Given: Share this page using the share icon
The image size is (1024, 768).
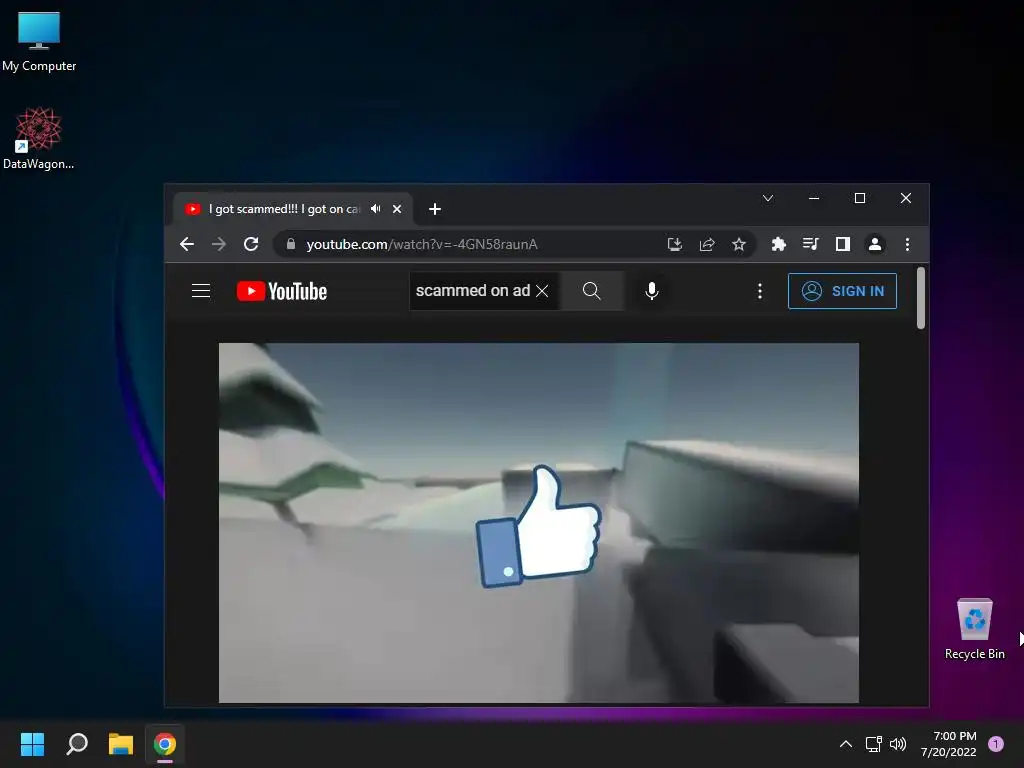Looking at the screenshot, I should (x=707, y=244).
